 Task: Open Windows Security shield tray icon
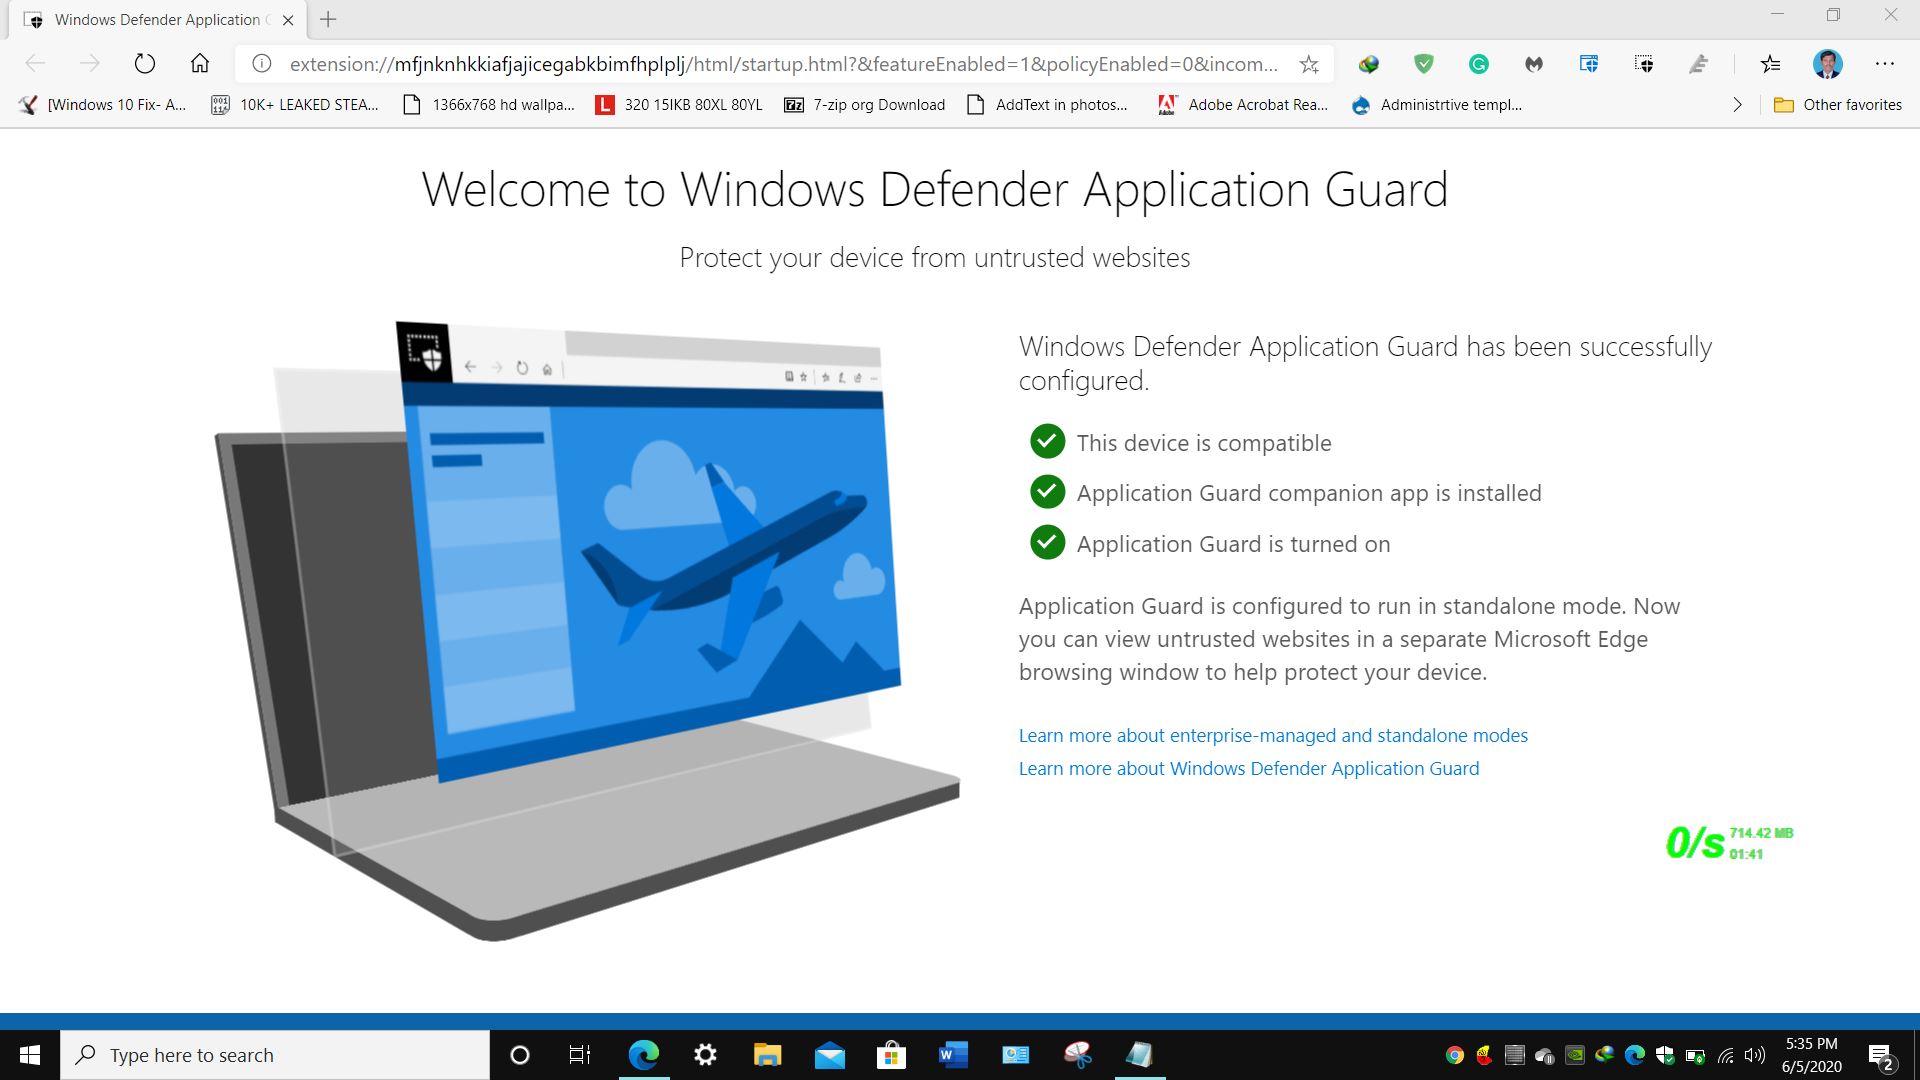pyautogui.click(x=1665, y=1055)
